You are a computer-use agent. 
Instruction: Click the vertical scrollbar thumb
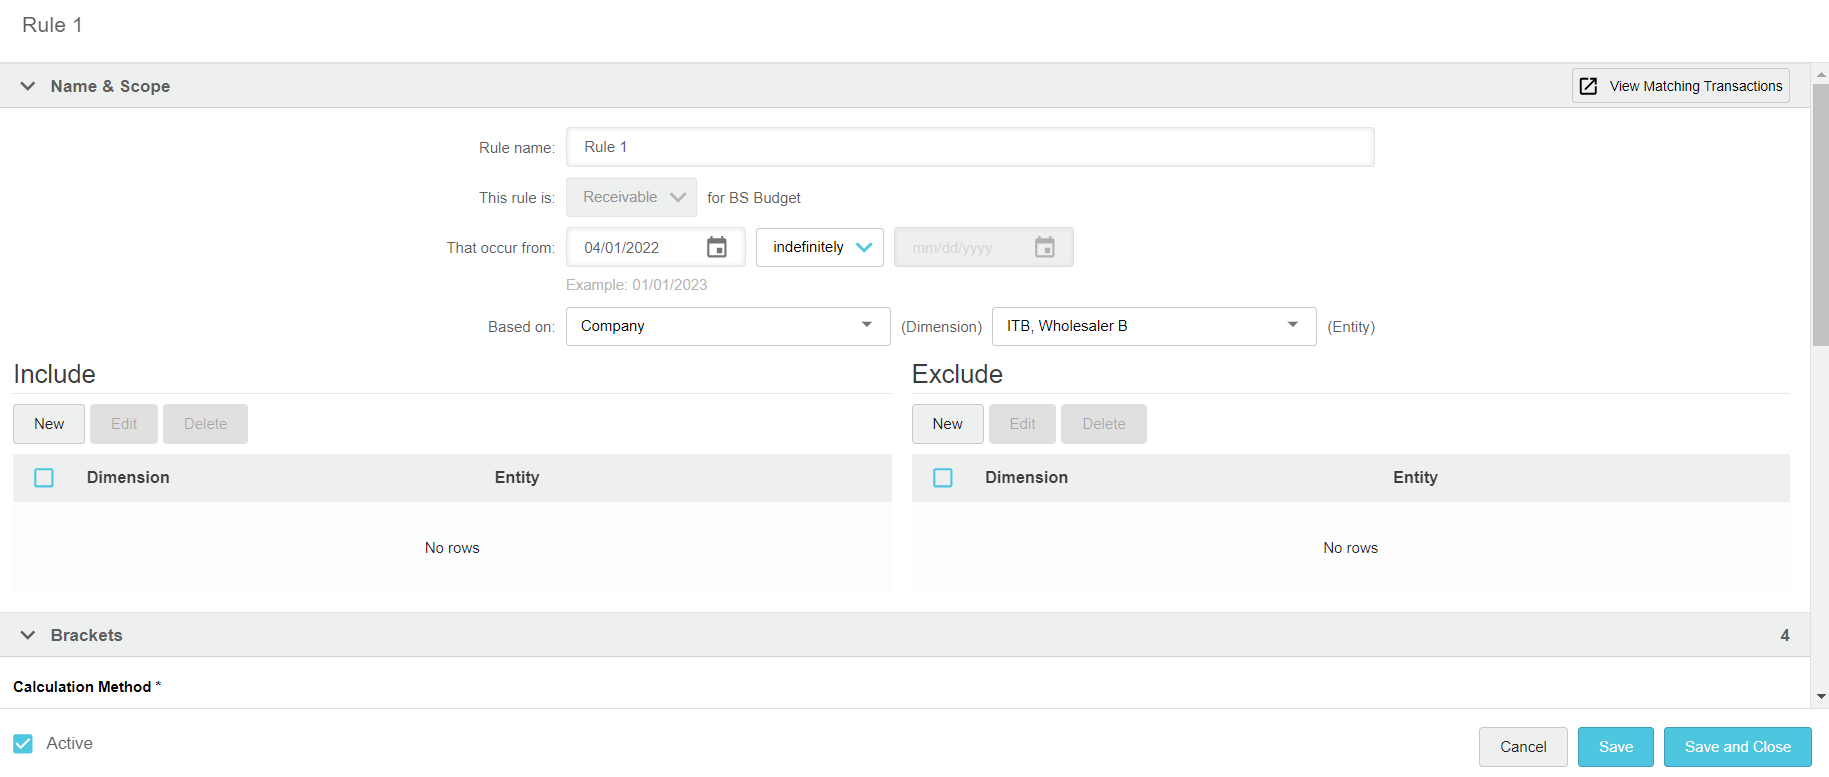point(1820,215)
